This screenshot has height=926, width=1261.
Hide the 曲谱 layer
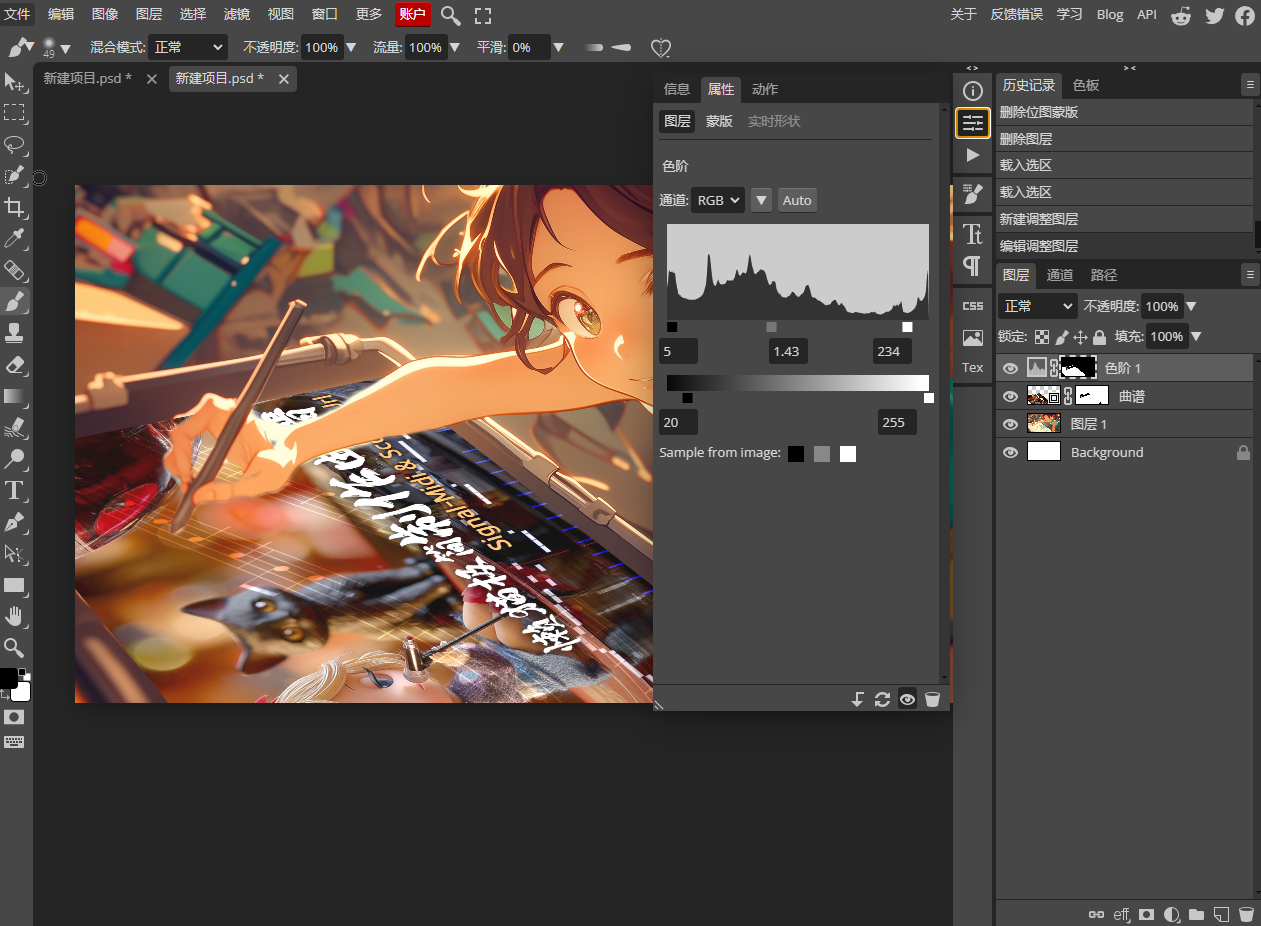[x=1010, y=396]
